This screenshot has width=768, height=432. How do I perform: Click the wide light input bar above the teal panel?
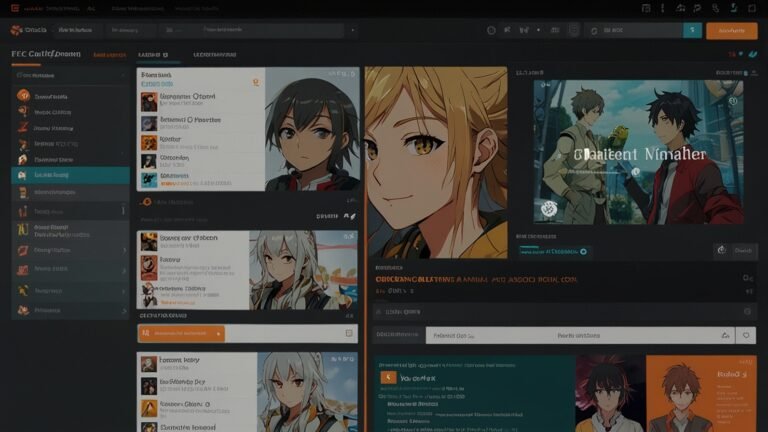click(580, 336)
